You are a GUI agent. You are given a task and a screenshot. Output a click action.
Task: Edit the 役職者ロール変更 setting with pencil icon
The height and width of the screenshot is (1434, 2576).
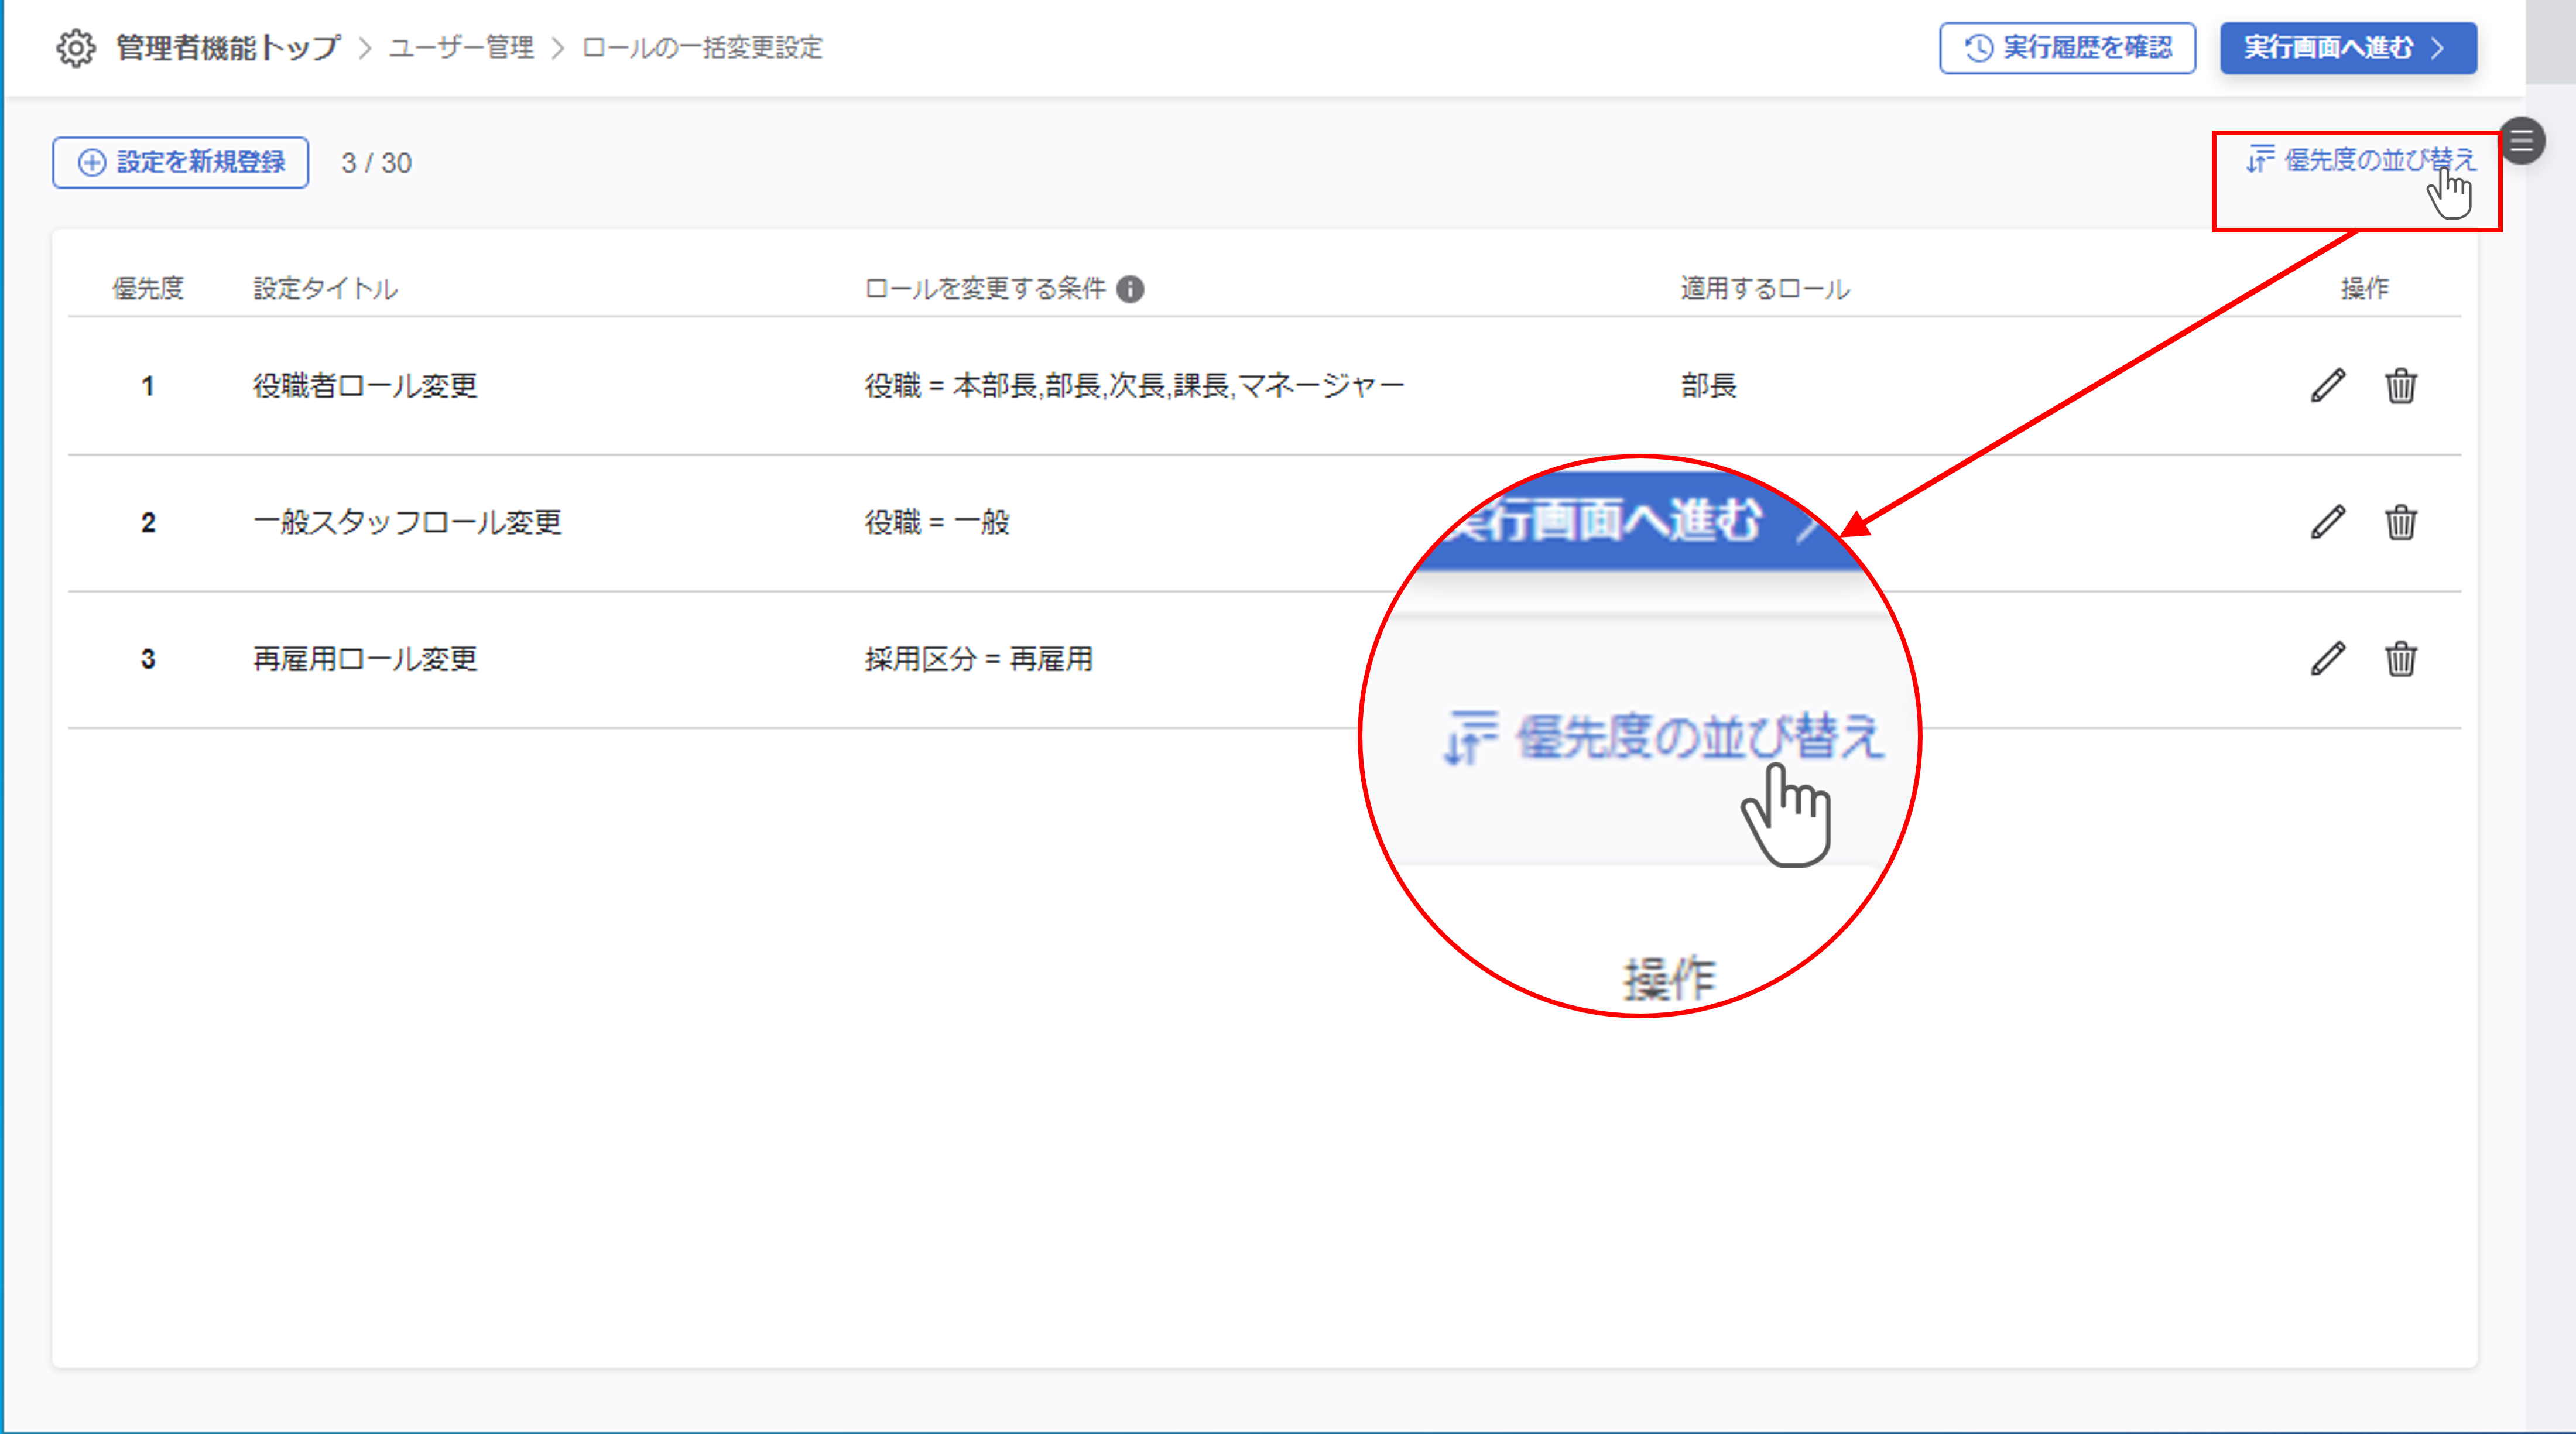point(2327,385)
